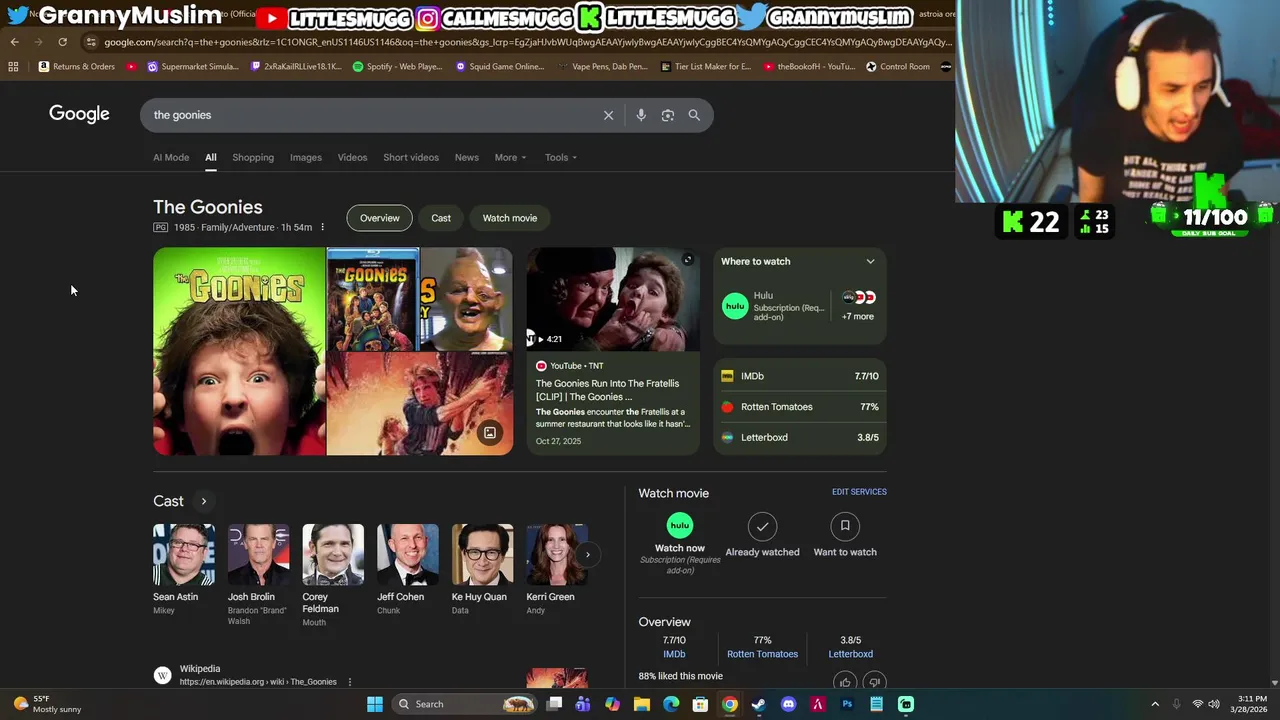Open the more options dots beside movie runtime

pyautogui.click(x=322, y=228)
